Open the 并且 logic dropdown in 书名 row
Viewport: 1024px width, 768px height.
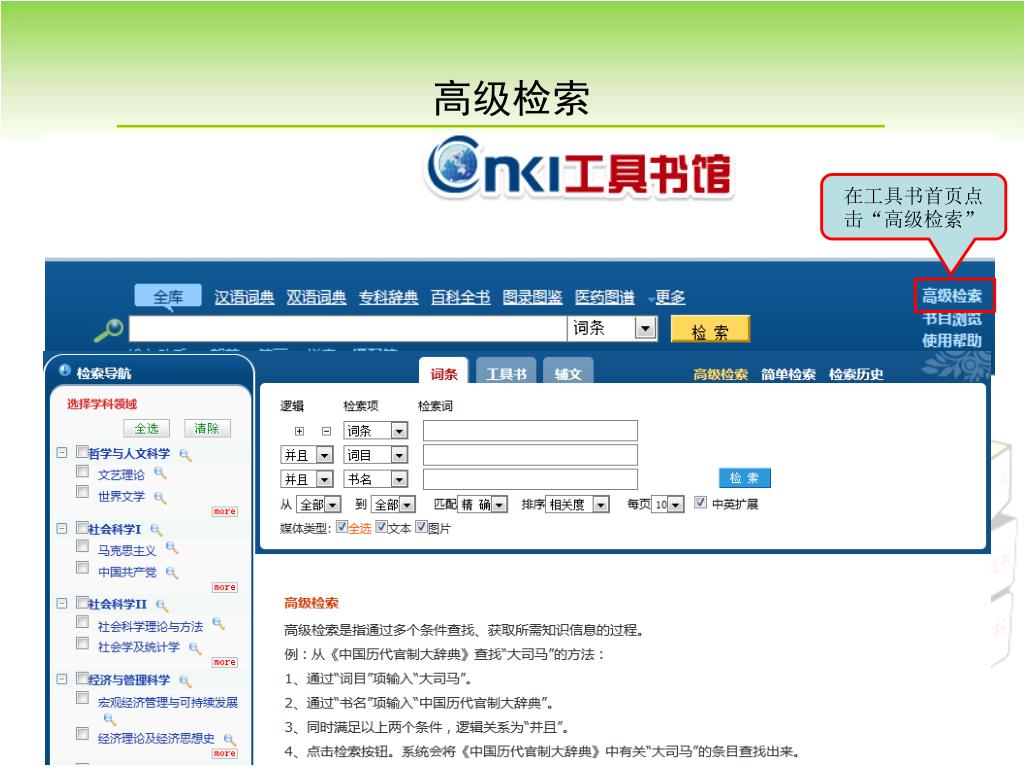pyautogui.click(x=307, y=479)
